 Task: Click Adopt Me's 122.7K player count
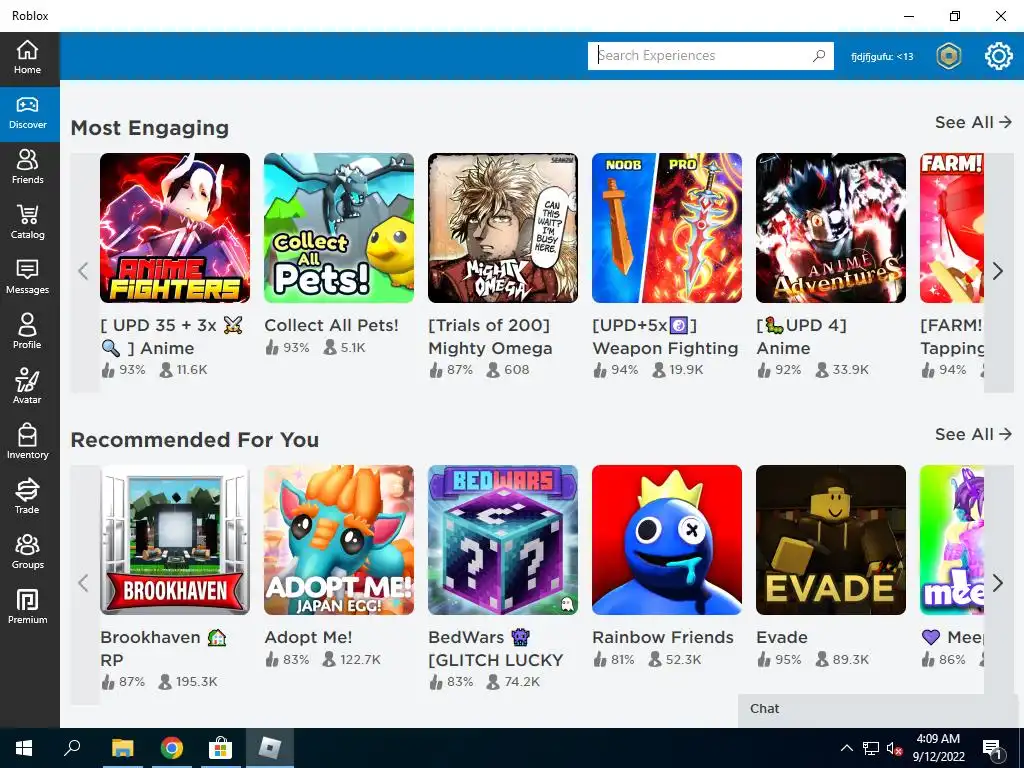pos(352,660)
